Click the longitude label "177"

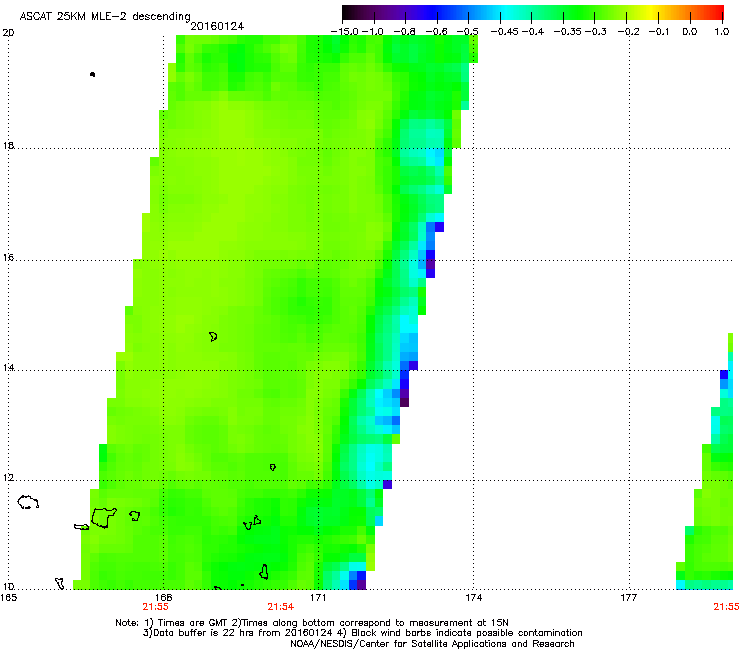629,598
